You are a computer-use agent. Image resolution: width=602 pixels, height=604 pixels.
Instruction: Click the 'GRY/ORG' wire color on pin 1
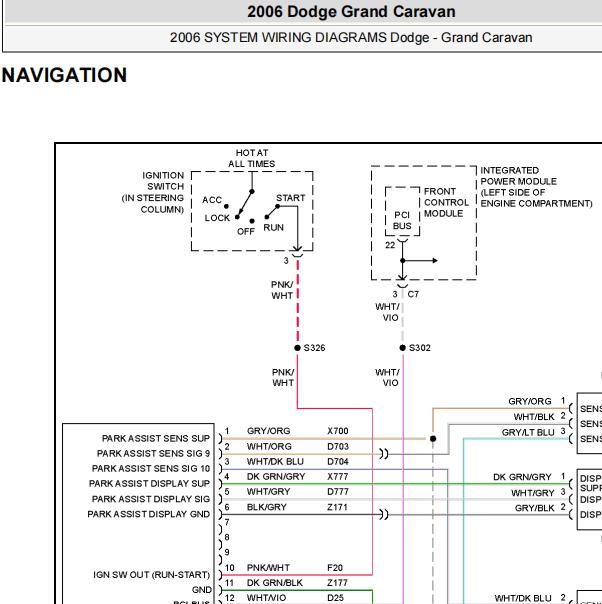268,431
